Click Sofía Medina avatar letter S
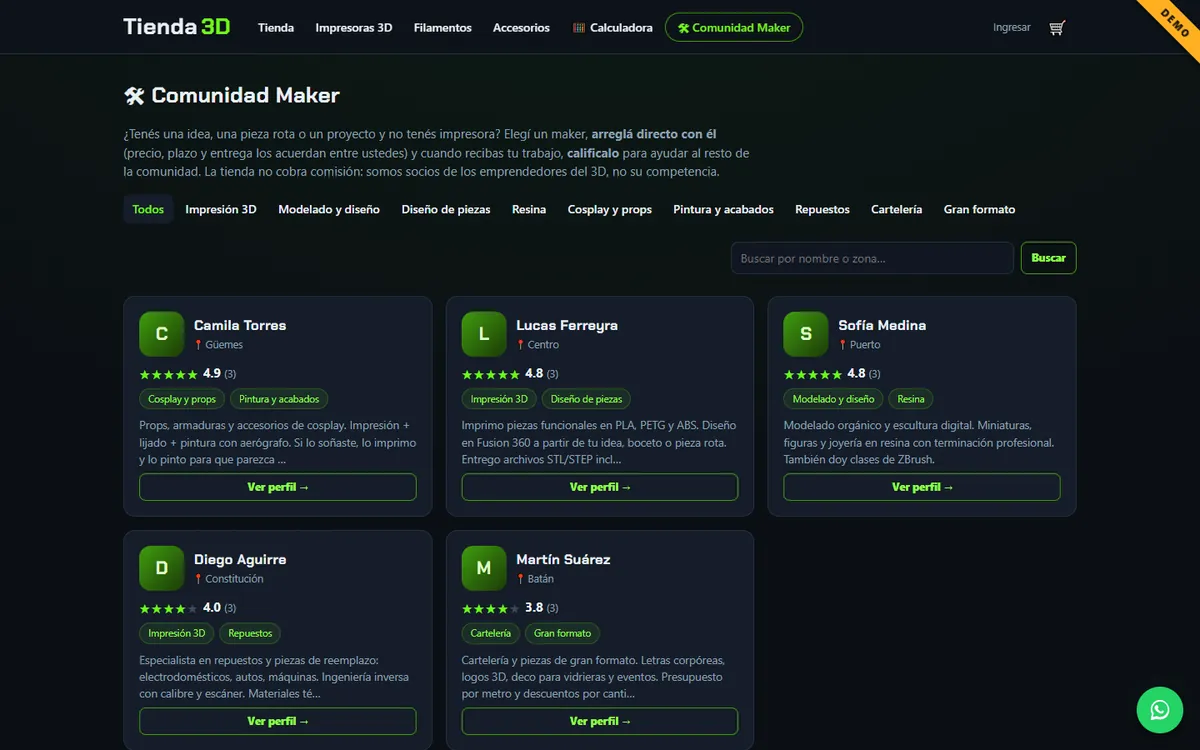This screenshot has height=750, width=1200. tap(806, 334)
